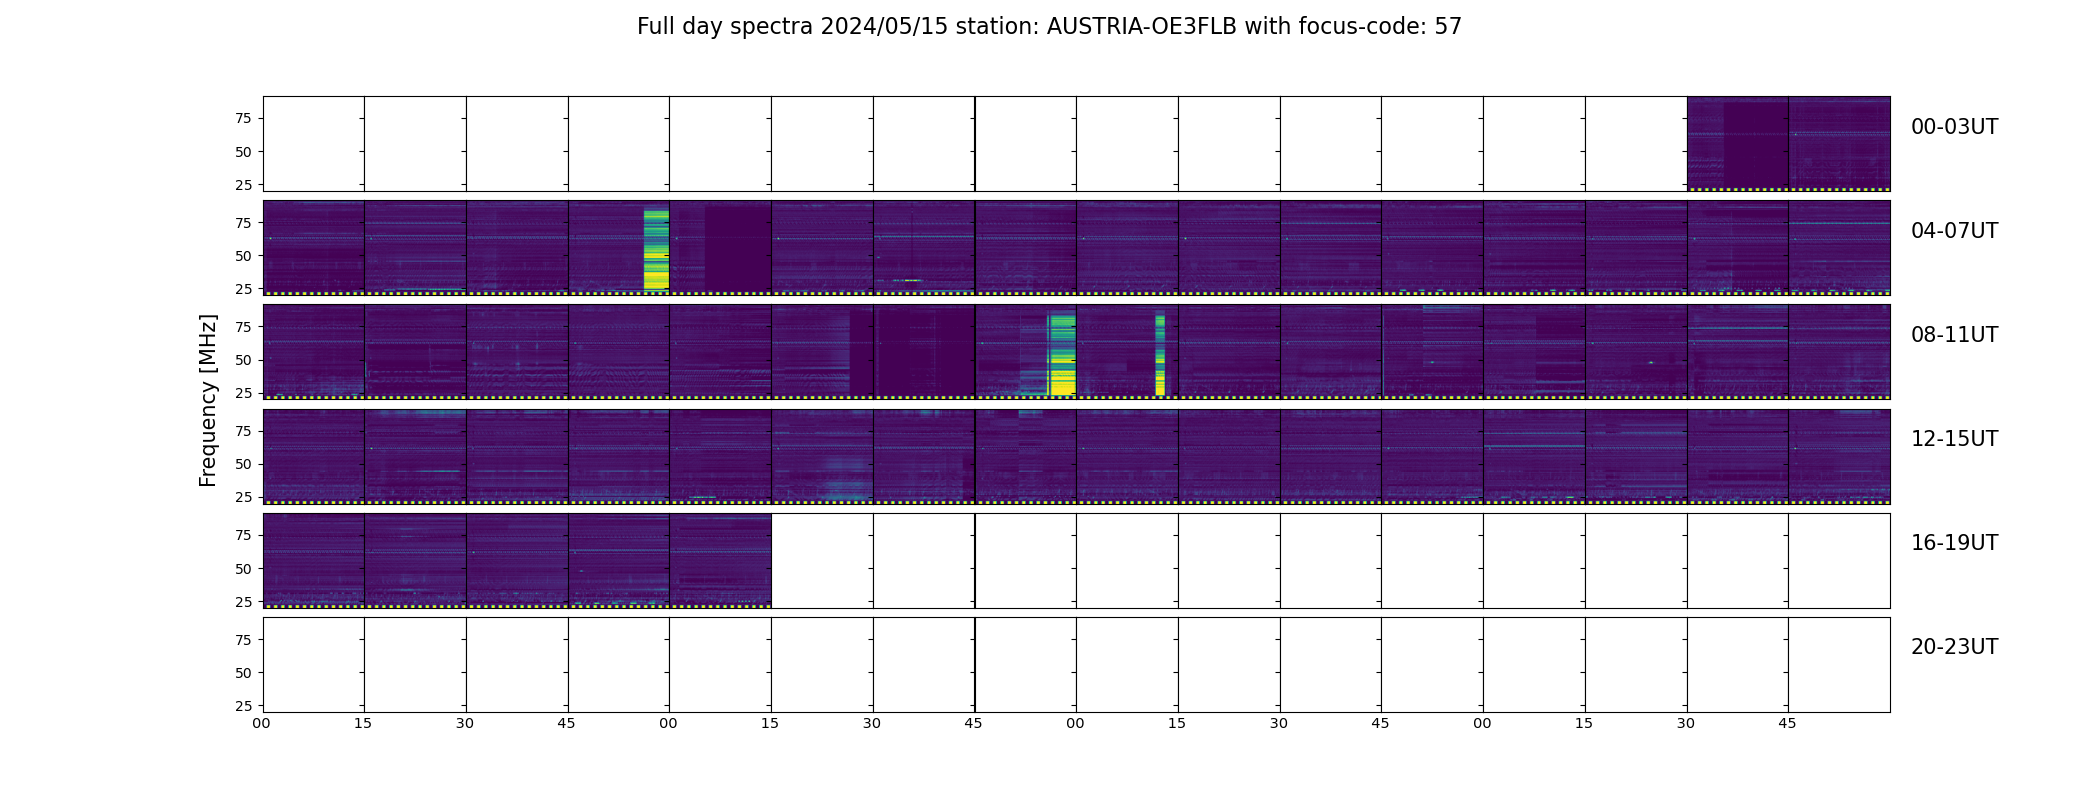Click the "50" tick label of the 00-03UT row
2100x800 pixels.
pos(243,152)
